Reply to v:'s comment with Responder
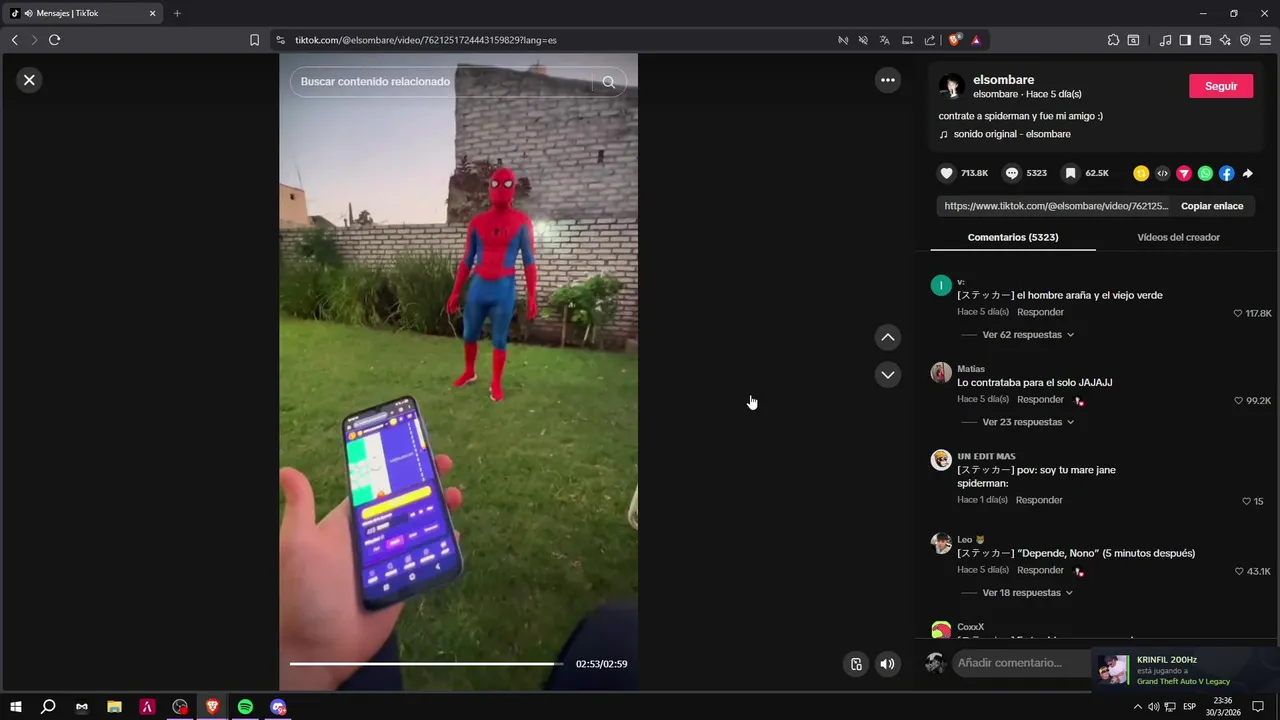This screenshot has width=1280, height=720. point(1040,312)
